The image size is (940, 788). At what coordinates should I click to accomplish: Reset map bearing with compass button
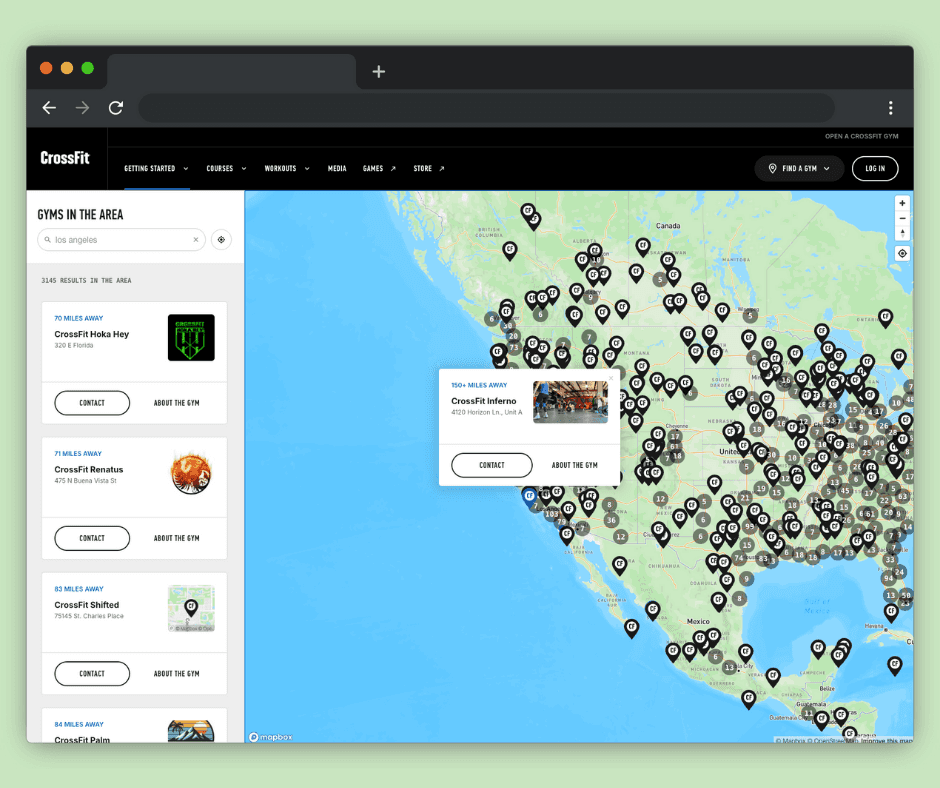coord(902,233)
